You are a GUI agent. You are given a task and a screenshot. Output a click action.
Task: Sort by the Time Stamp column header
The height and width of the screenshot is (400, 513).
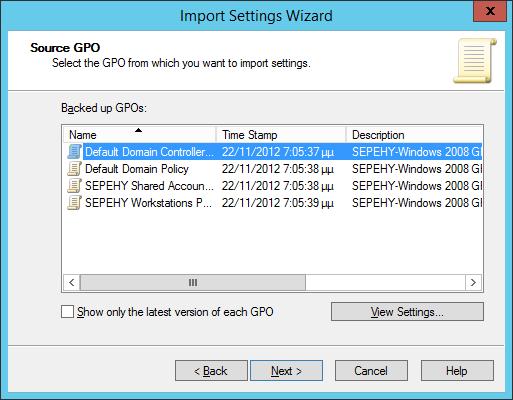coord(281,135)
